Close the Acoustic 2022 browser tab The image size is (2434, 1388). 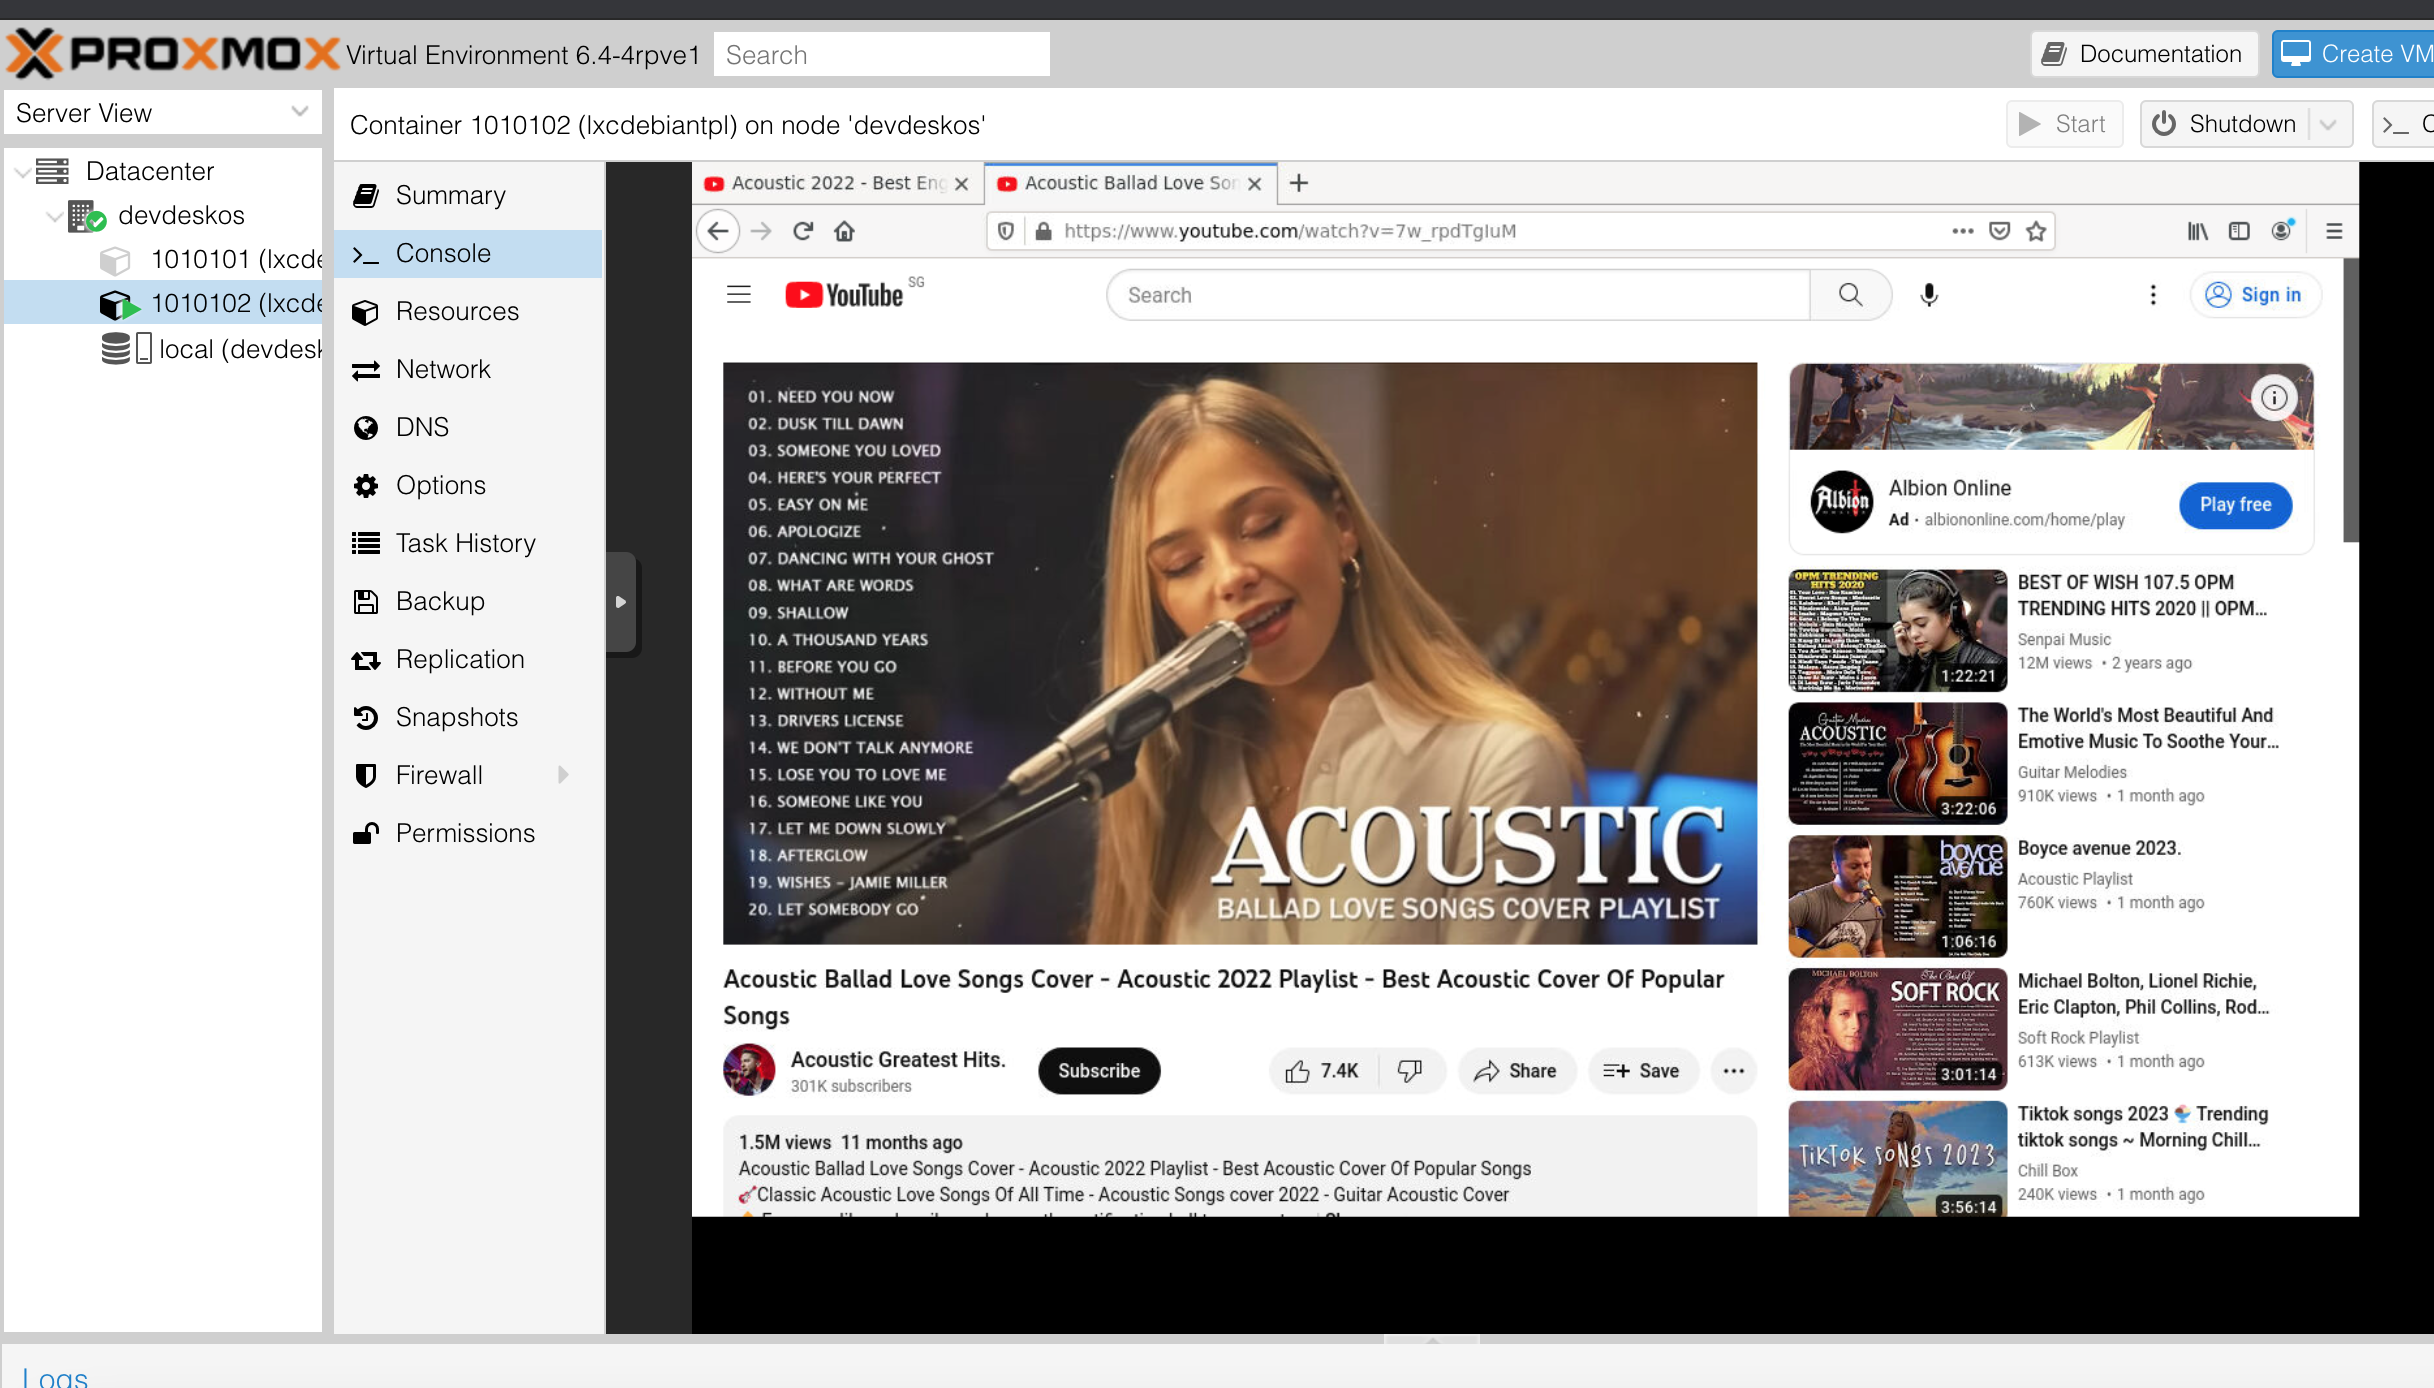[961, 184]
